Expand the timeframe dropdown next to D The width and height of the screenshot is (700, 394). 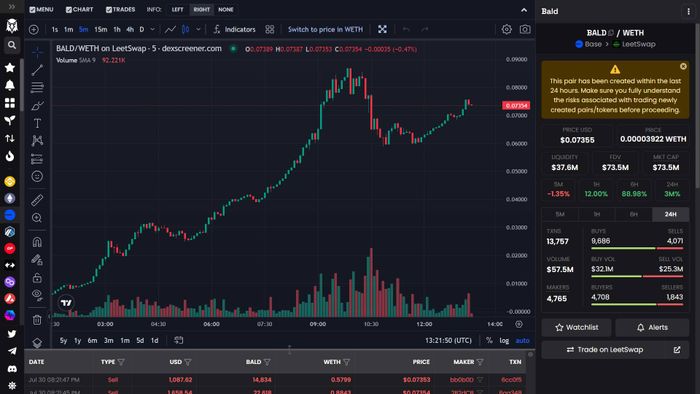[153, 29]
